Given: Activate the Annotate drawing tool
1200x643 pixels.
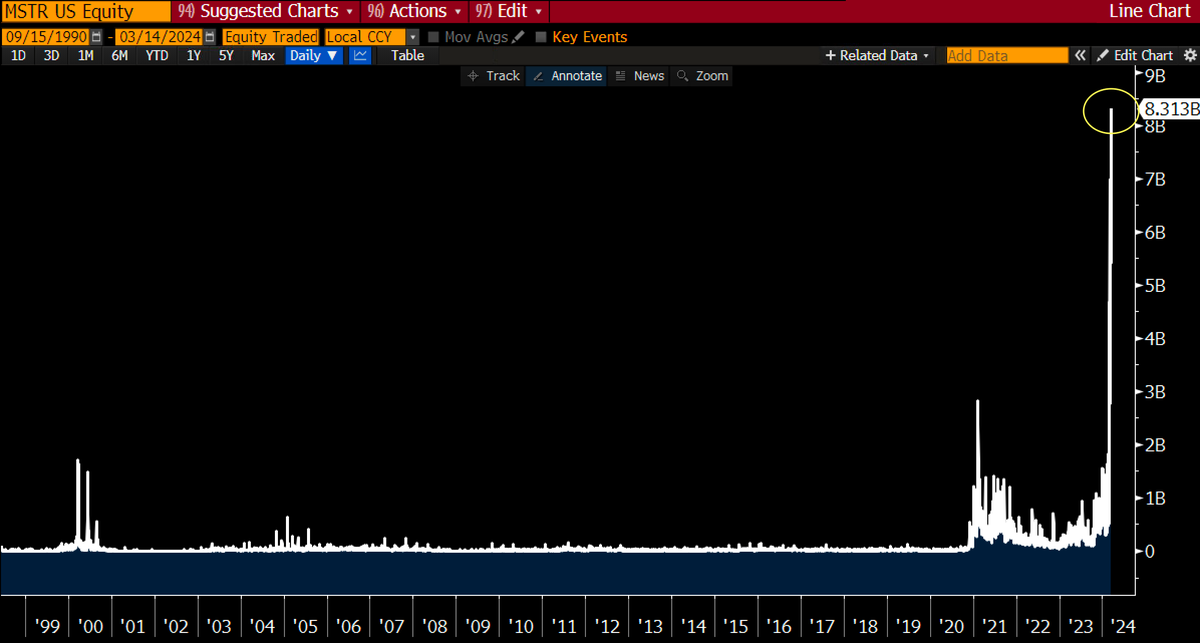Looking at the screenshot, I should tap(567, 76).
